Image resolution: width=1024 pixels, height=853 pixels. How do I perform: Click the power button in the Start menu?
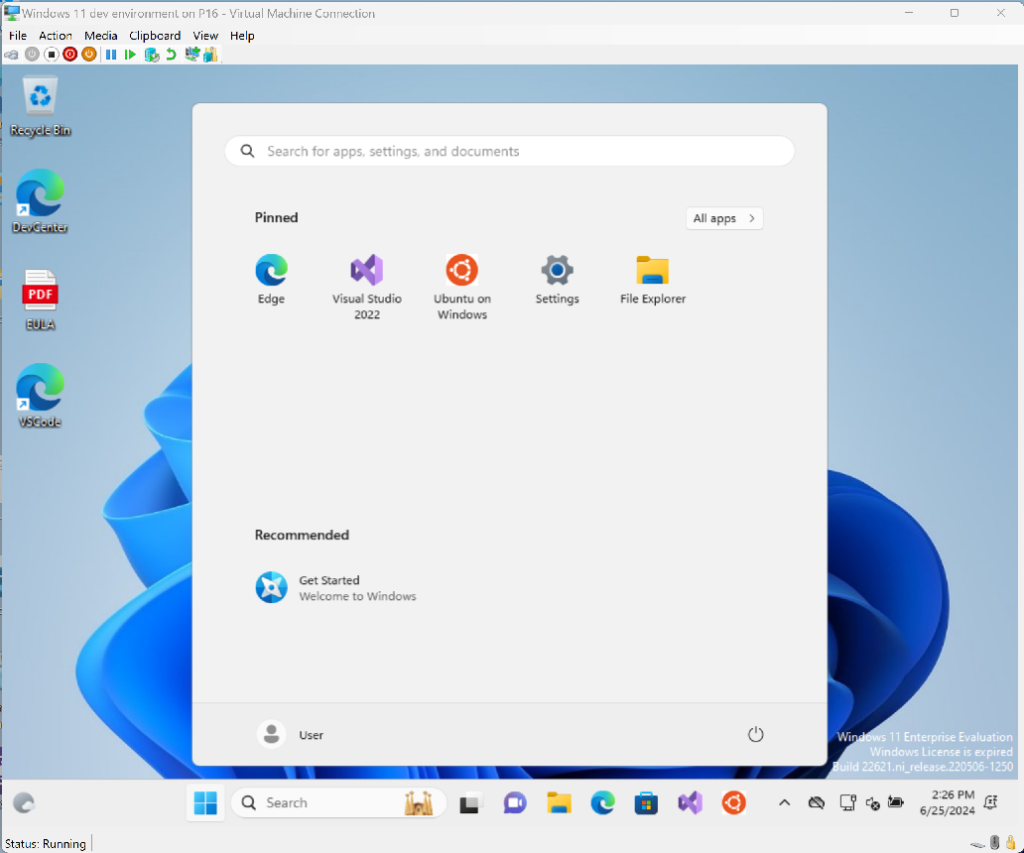[755, 734]
